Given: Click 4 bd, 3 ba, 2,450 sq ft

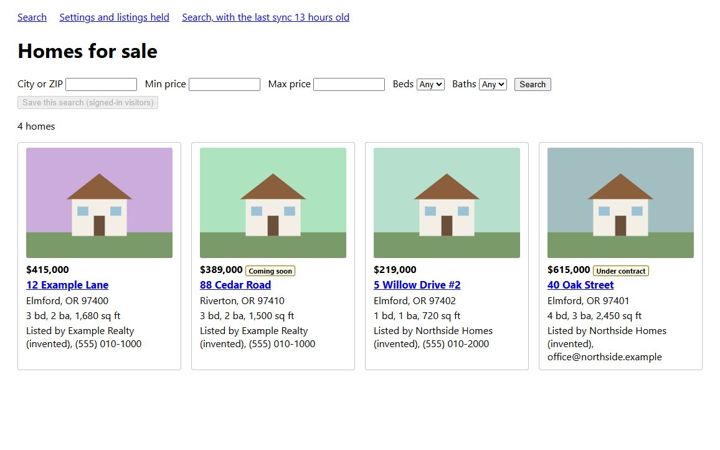Looking at the screenshot, I should click(x=595, y=316).
